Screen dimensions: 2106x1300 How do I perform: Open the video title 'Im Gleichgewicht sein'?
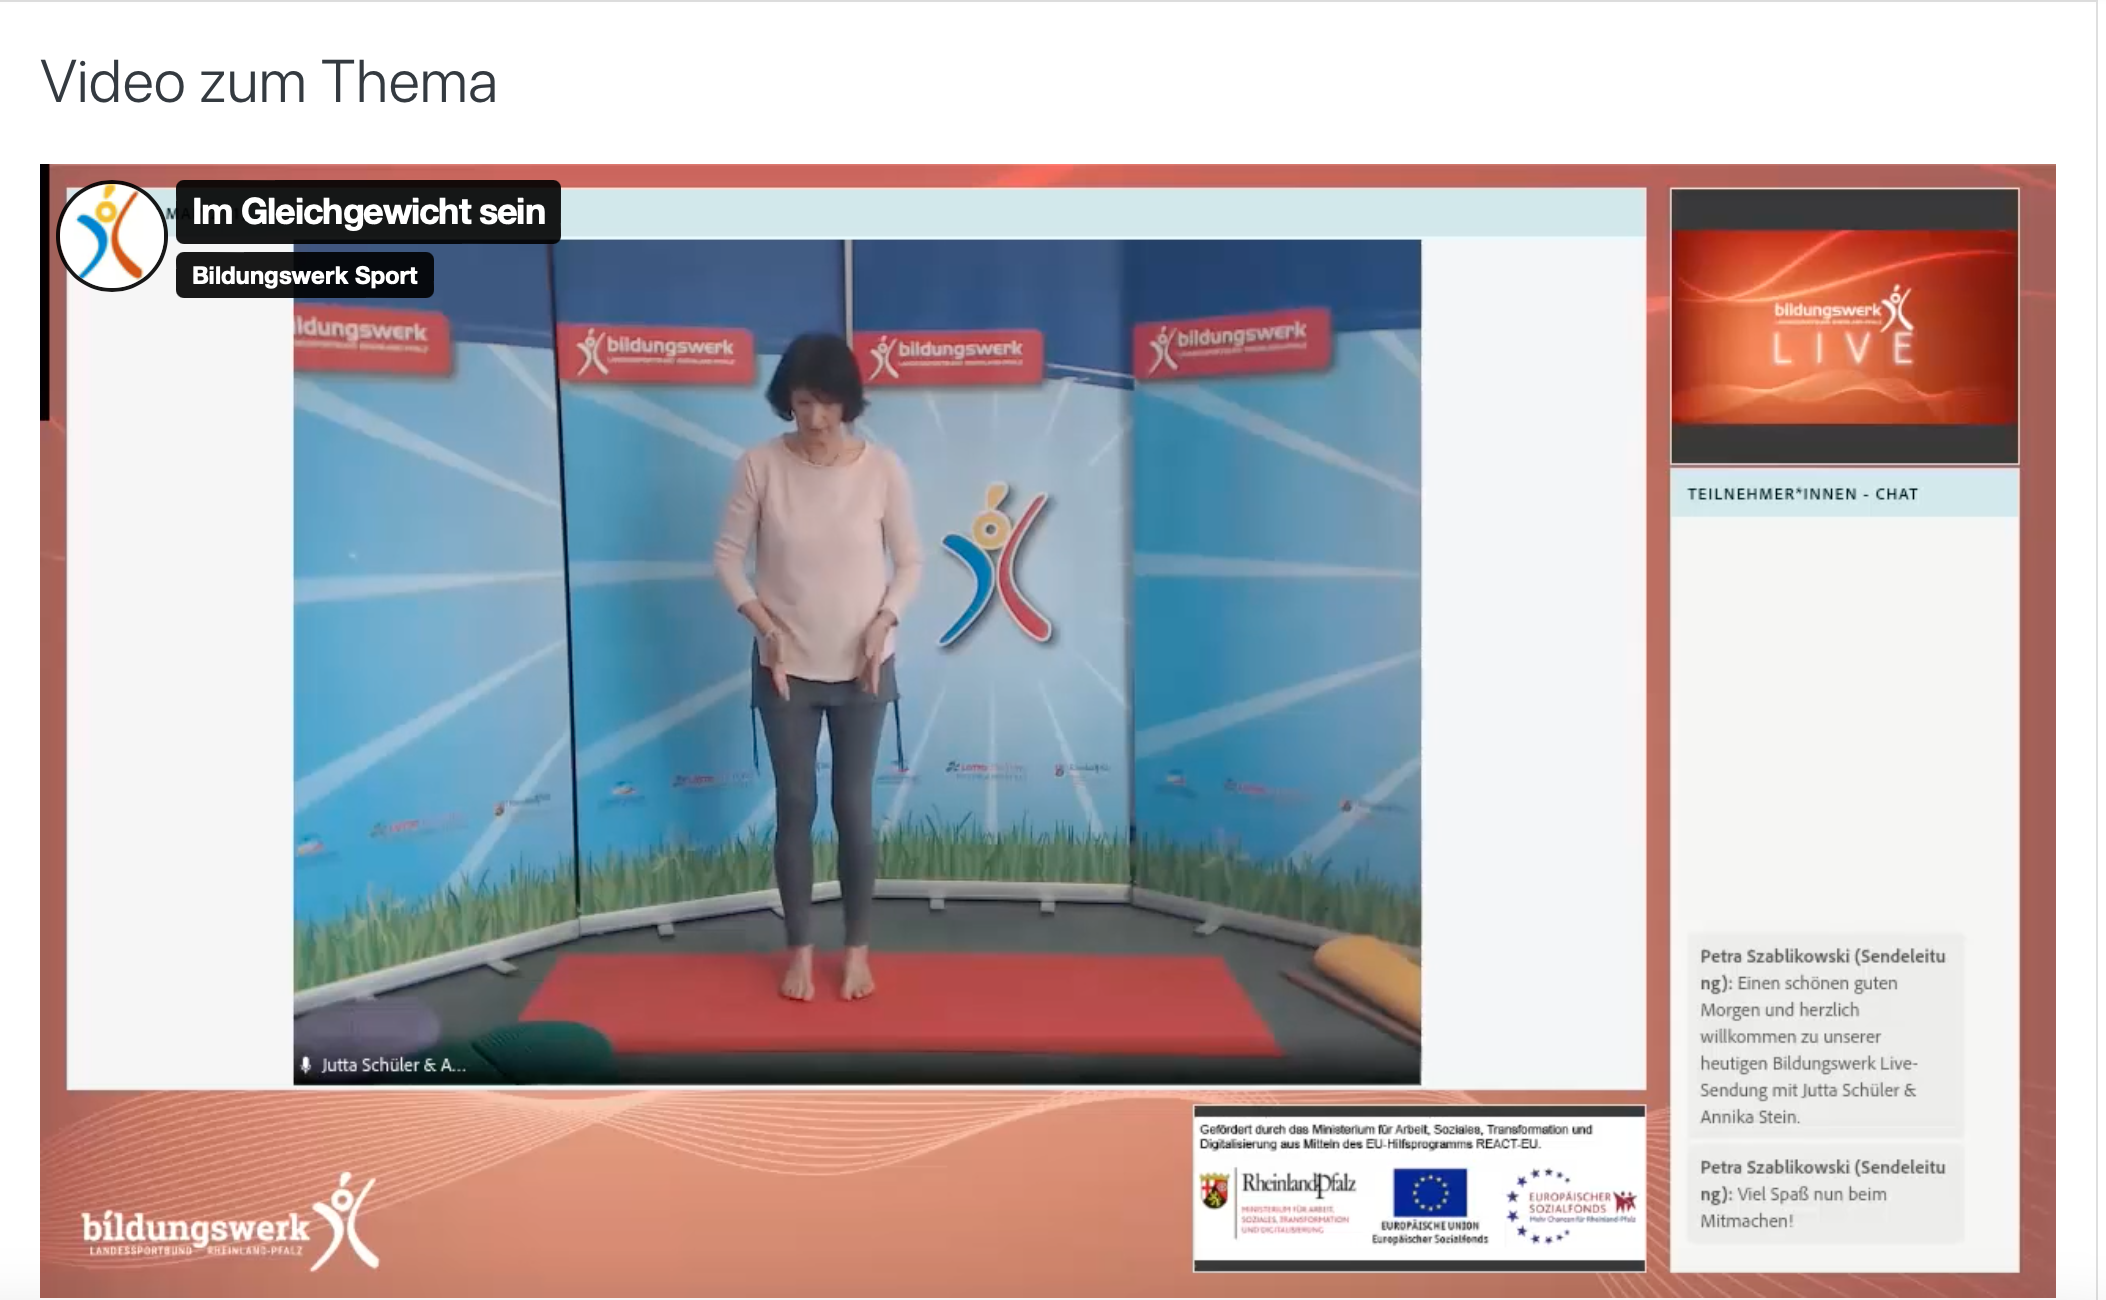pos(368,212)
